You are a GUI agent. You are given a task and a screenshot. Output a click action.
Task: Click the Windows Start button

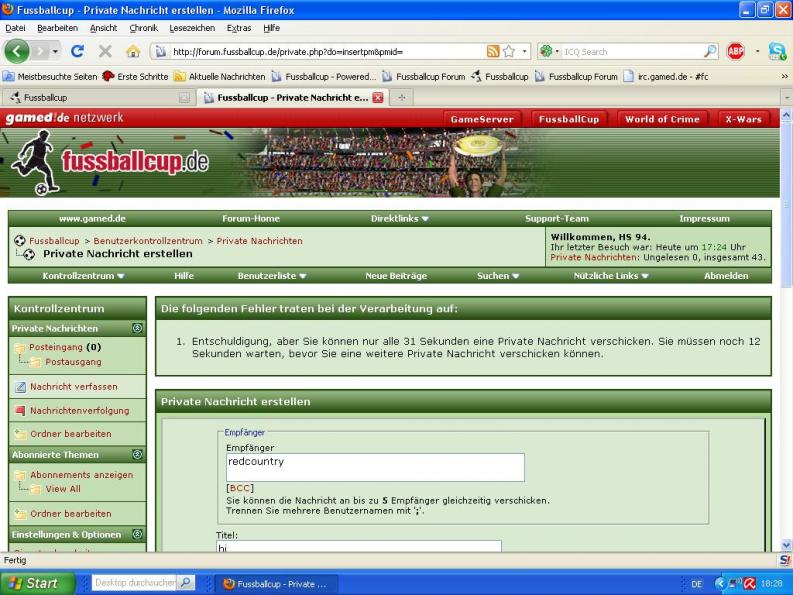tap(34, 583)
